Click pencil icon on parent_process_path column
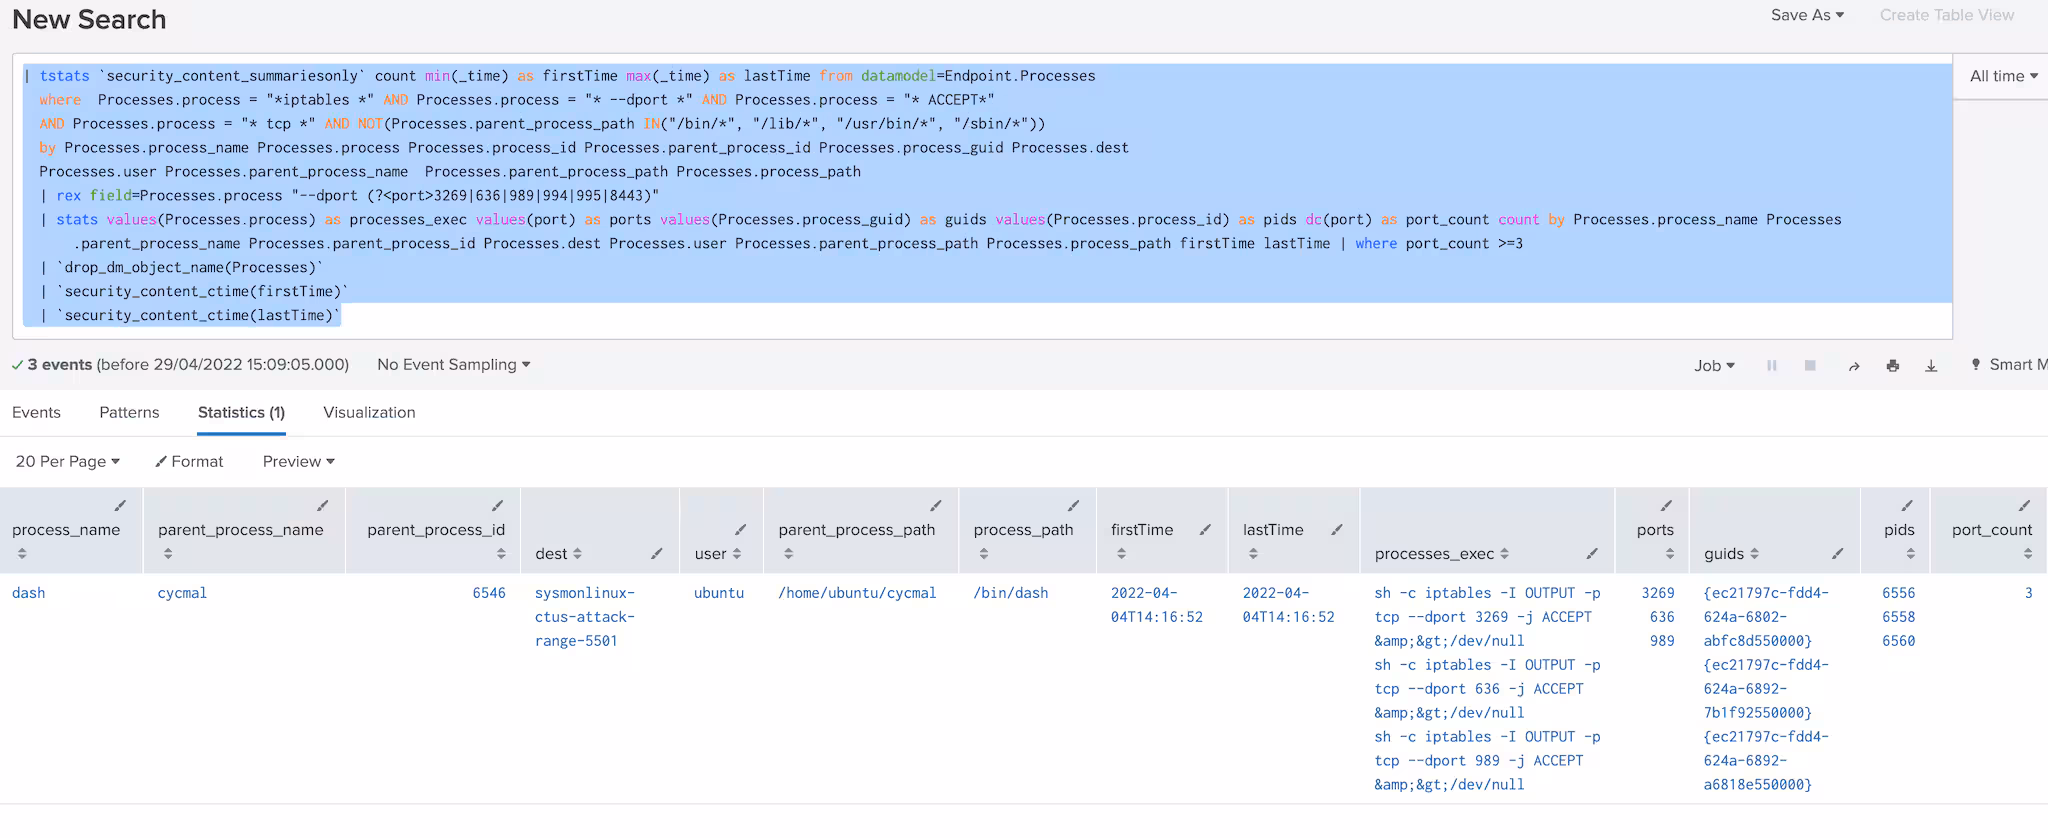The height and width of the screenshot is (838, 2048). point(935,506)
